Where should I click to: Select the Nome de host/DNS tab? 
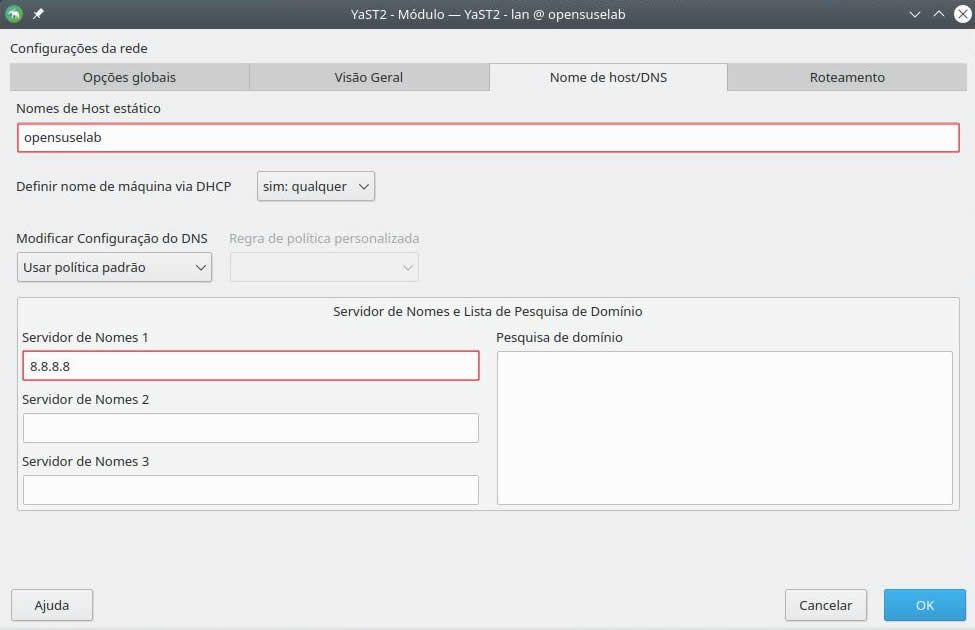point(608,77)
